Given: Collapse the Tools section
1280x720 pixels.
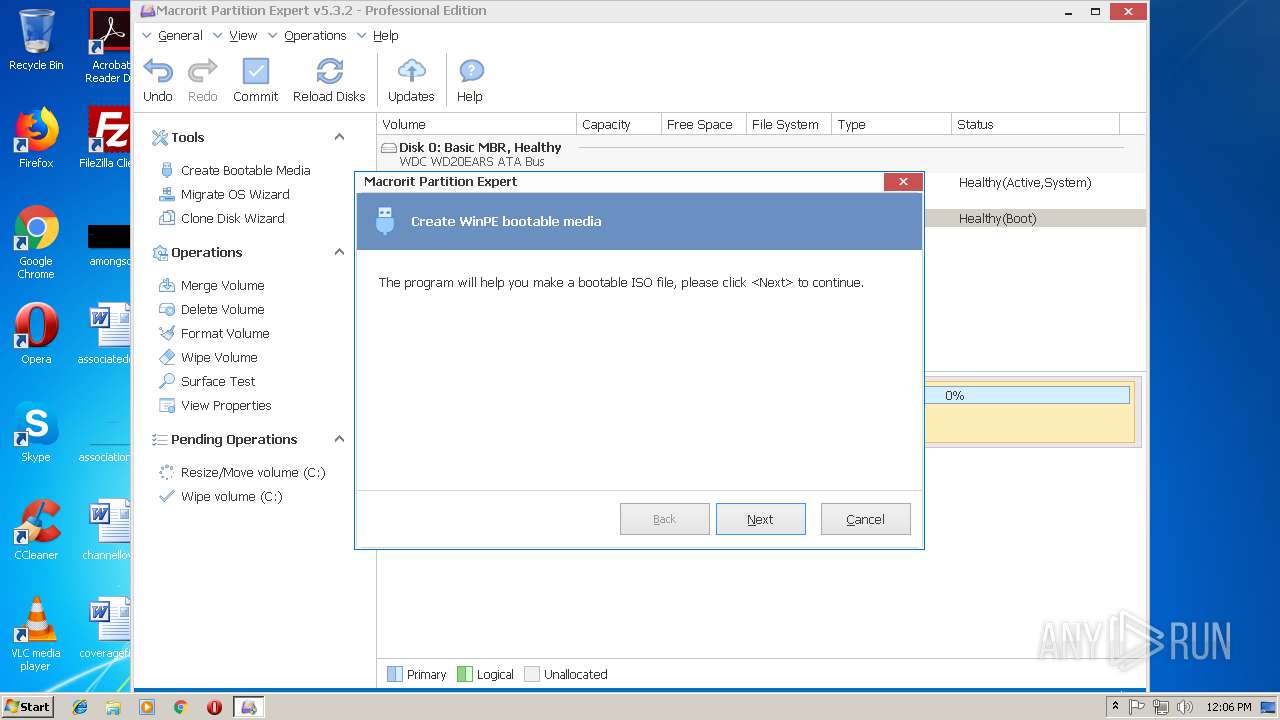Looking at the screenshot, I should tap(339, 137).
